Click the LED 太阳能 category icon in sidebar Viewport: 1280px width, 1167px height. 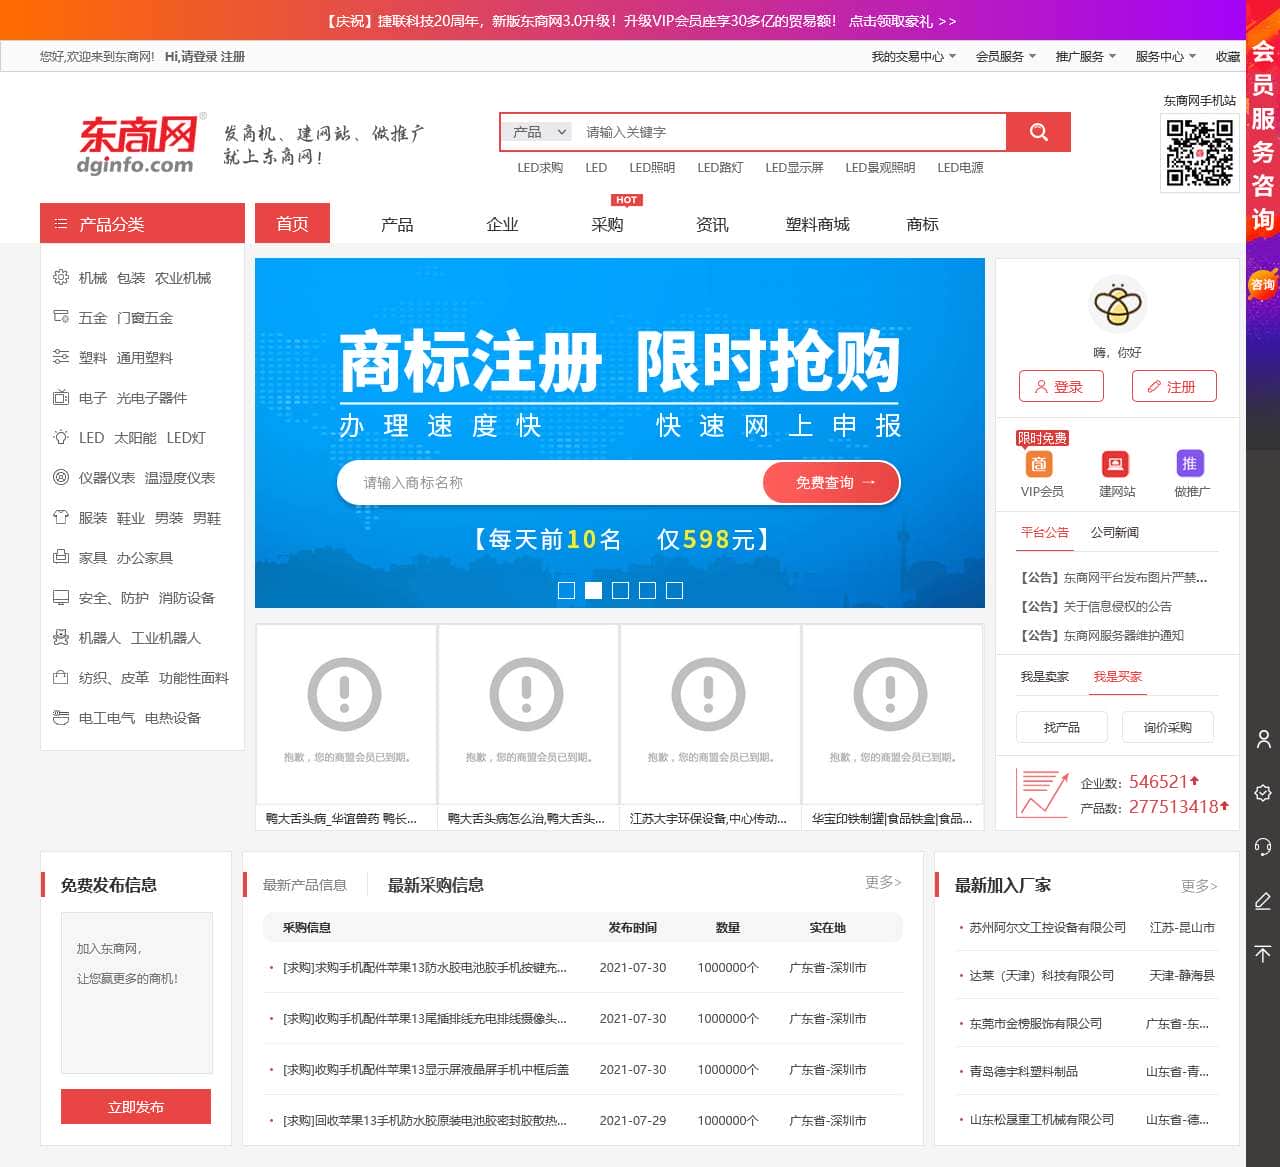pyautogui.click(x=60, y=437)
